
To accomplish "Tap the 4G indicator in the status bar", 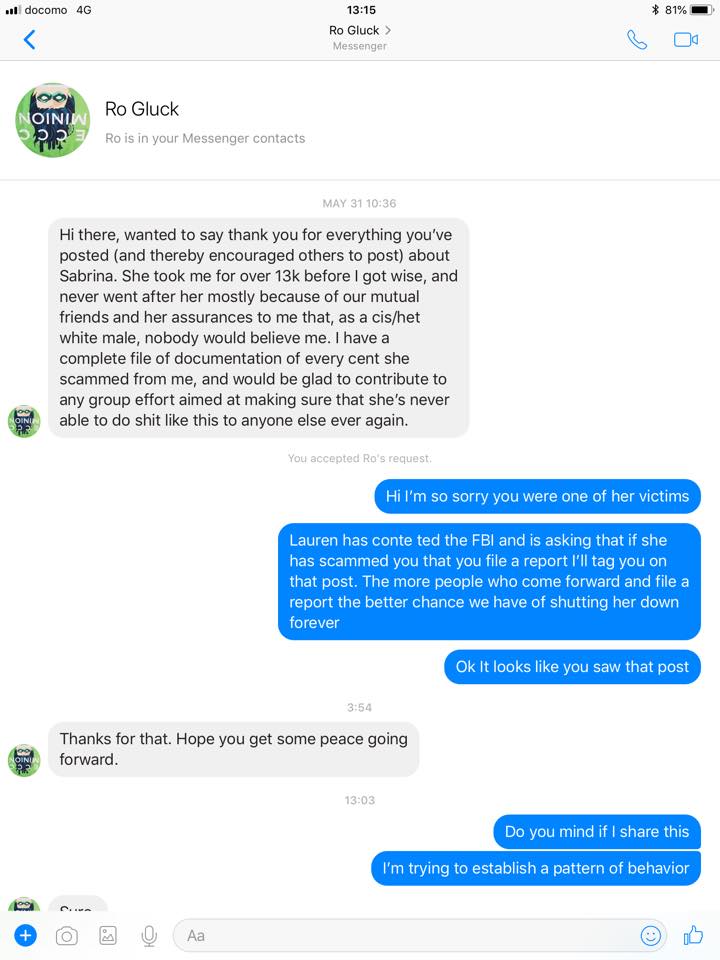I will coord(83,10).
